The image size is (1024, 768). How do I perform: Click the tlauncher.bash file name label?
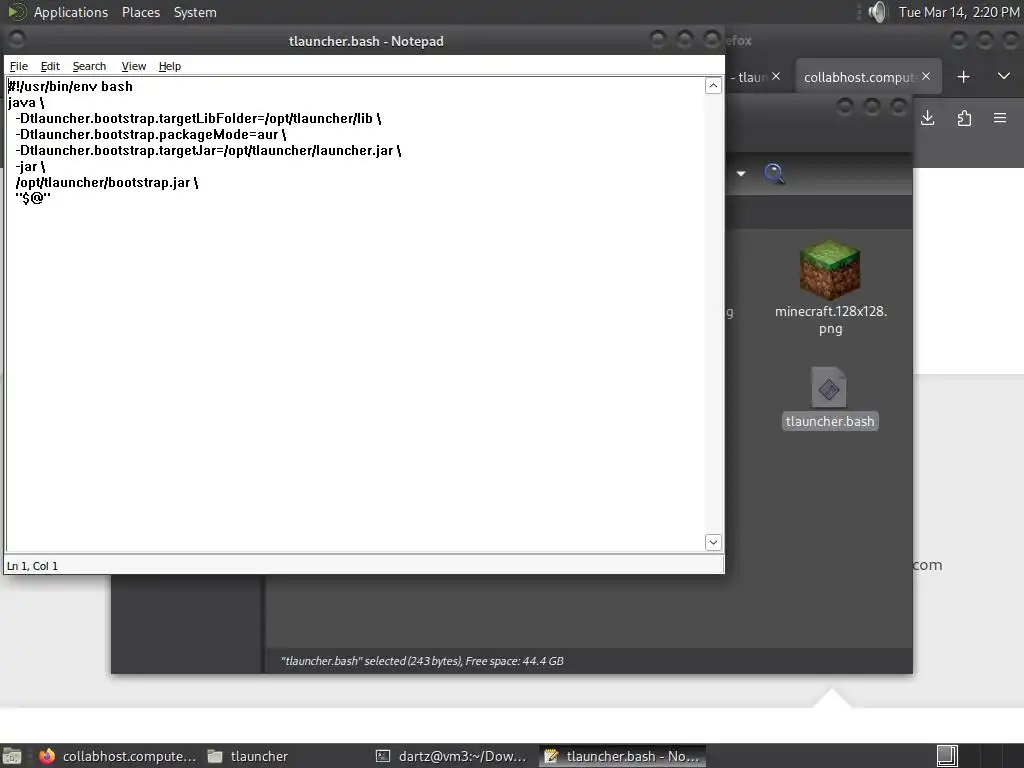point(830,421)
